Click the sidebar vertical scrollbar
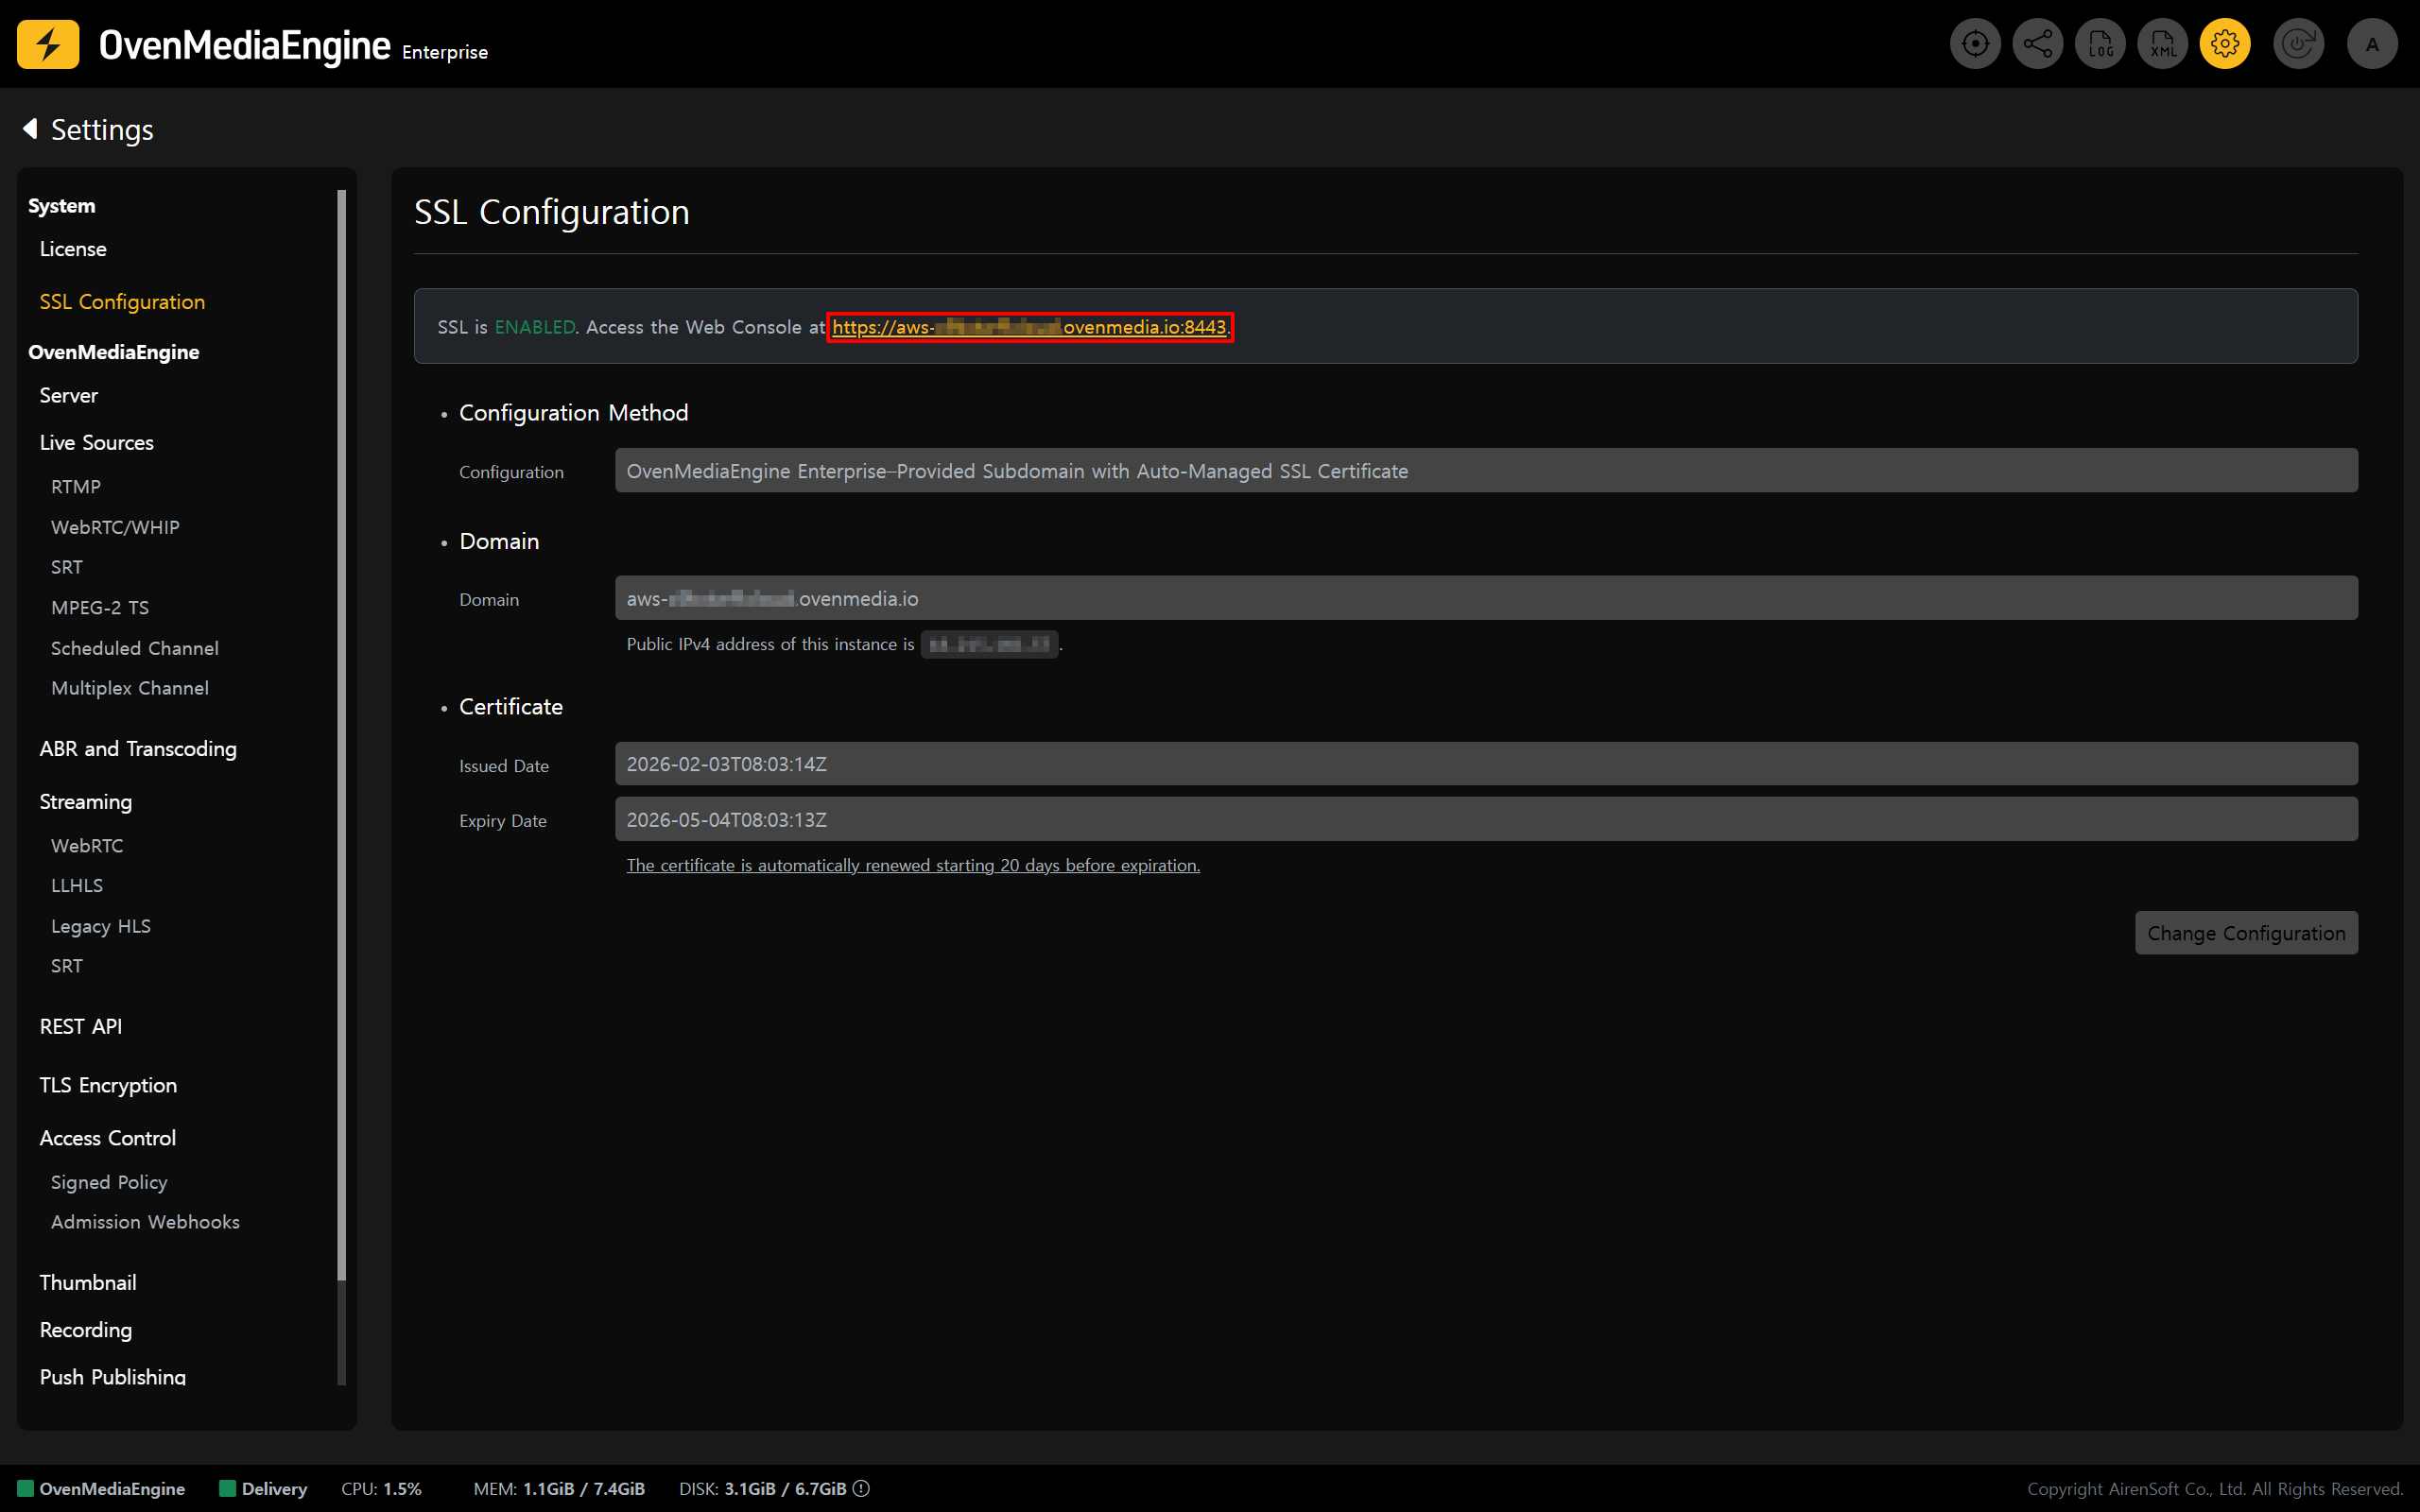The width and height of the screenshot is (2420, 1512). tap(342, 735)
